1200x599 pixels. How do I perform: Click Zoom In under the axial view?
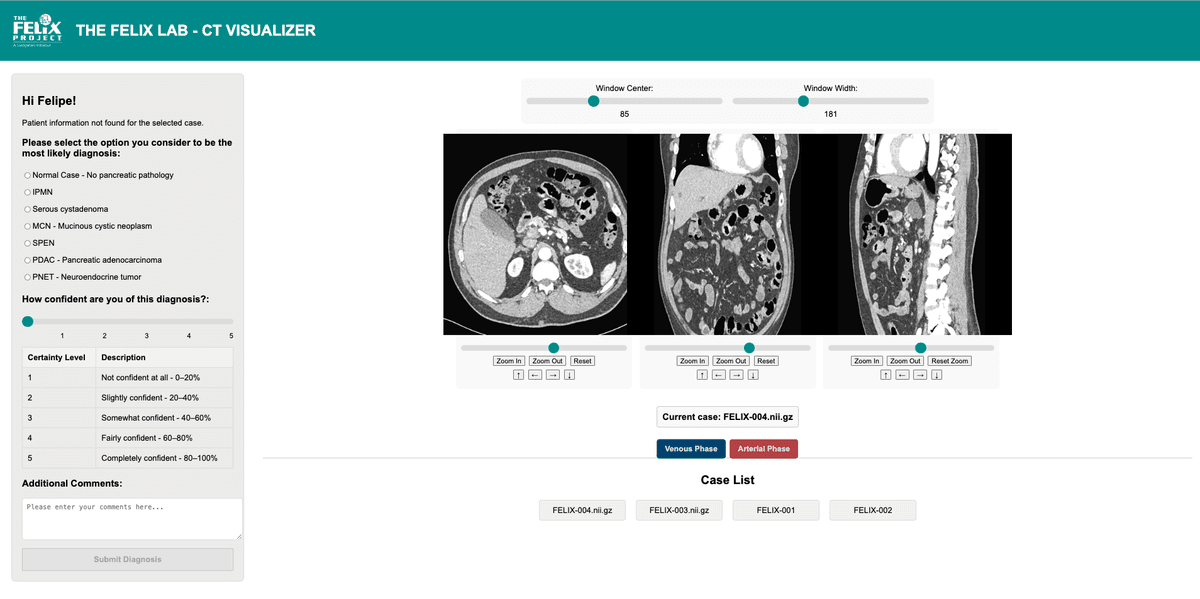(508, 361)
